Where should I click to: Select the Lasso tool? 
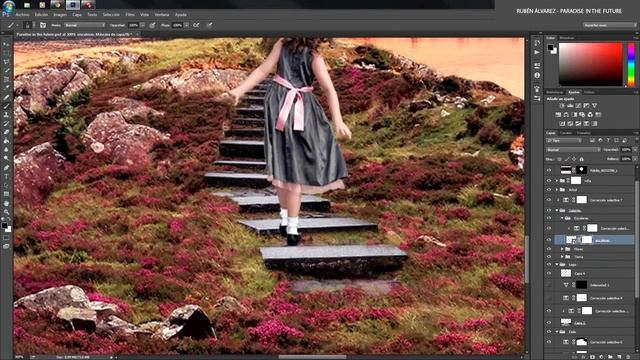tap(6, 62)
